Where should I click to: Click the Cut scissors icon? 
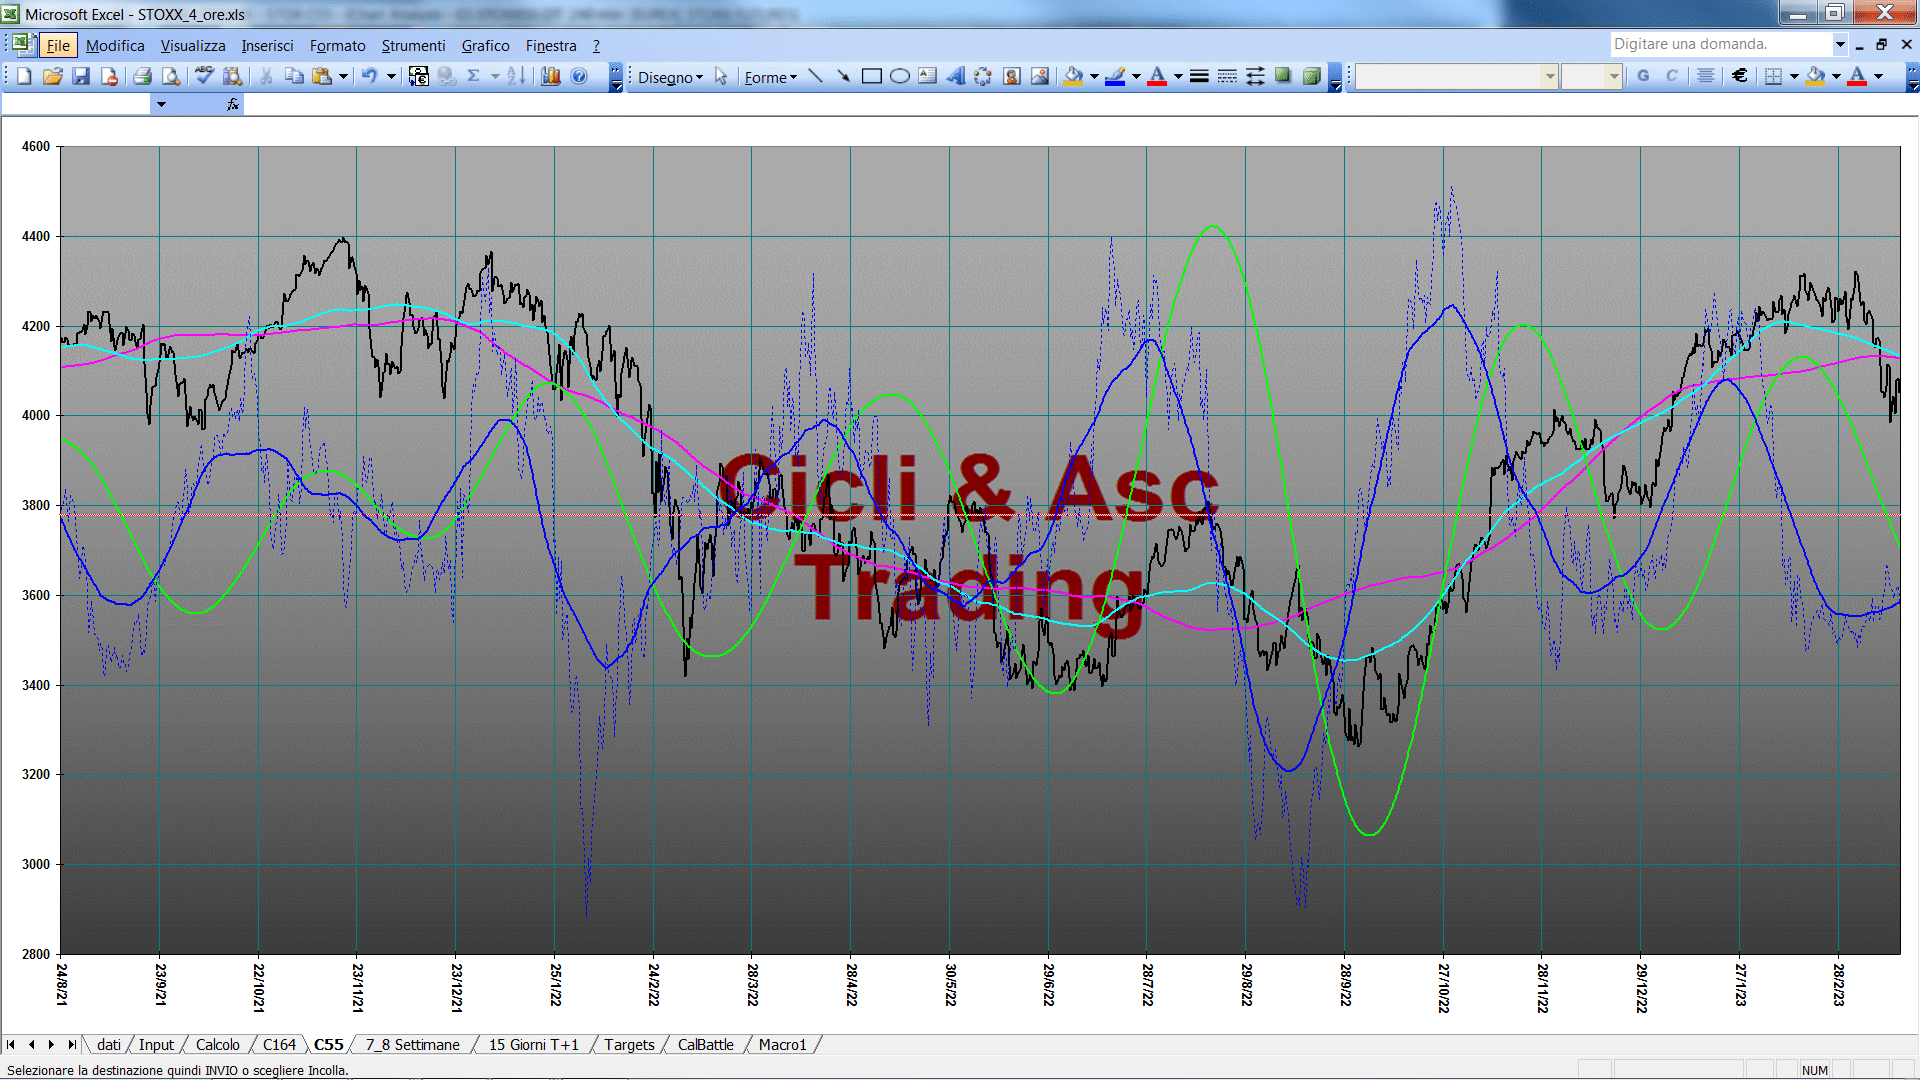click(266, 76)
